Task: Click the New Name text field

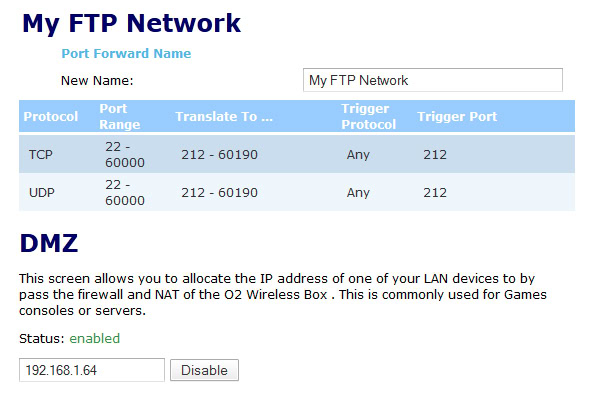Action: click(x=432, y=80)
